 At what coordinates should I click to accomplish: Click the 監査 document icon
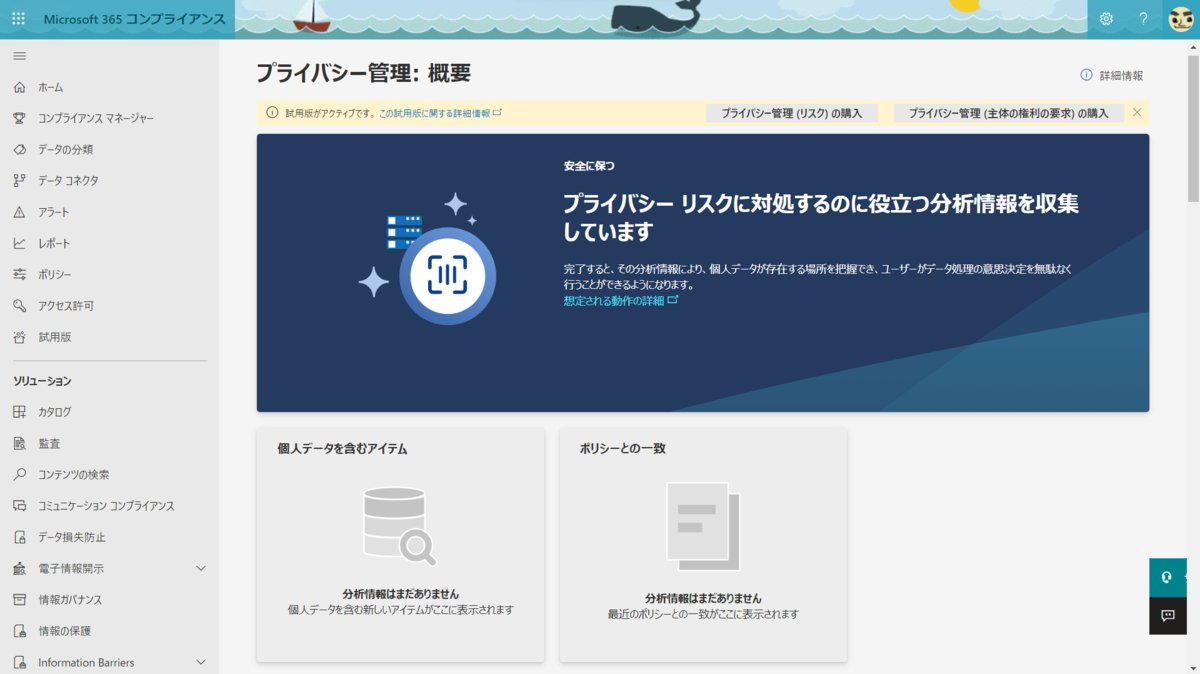[x=19, y=443]
